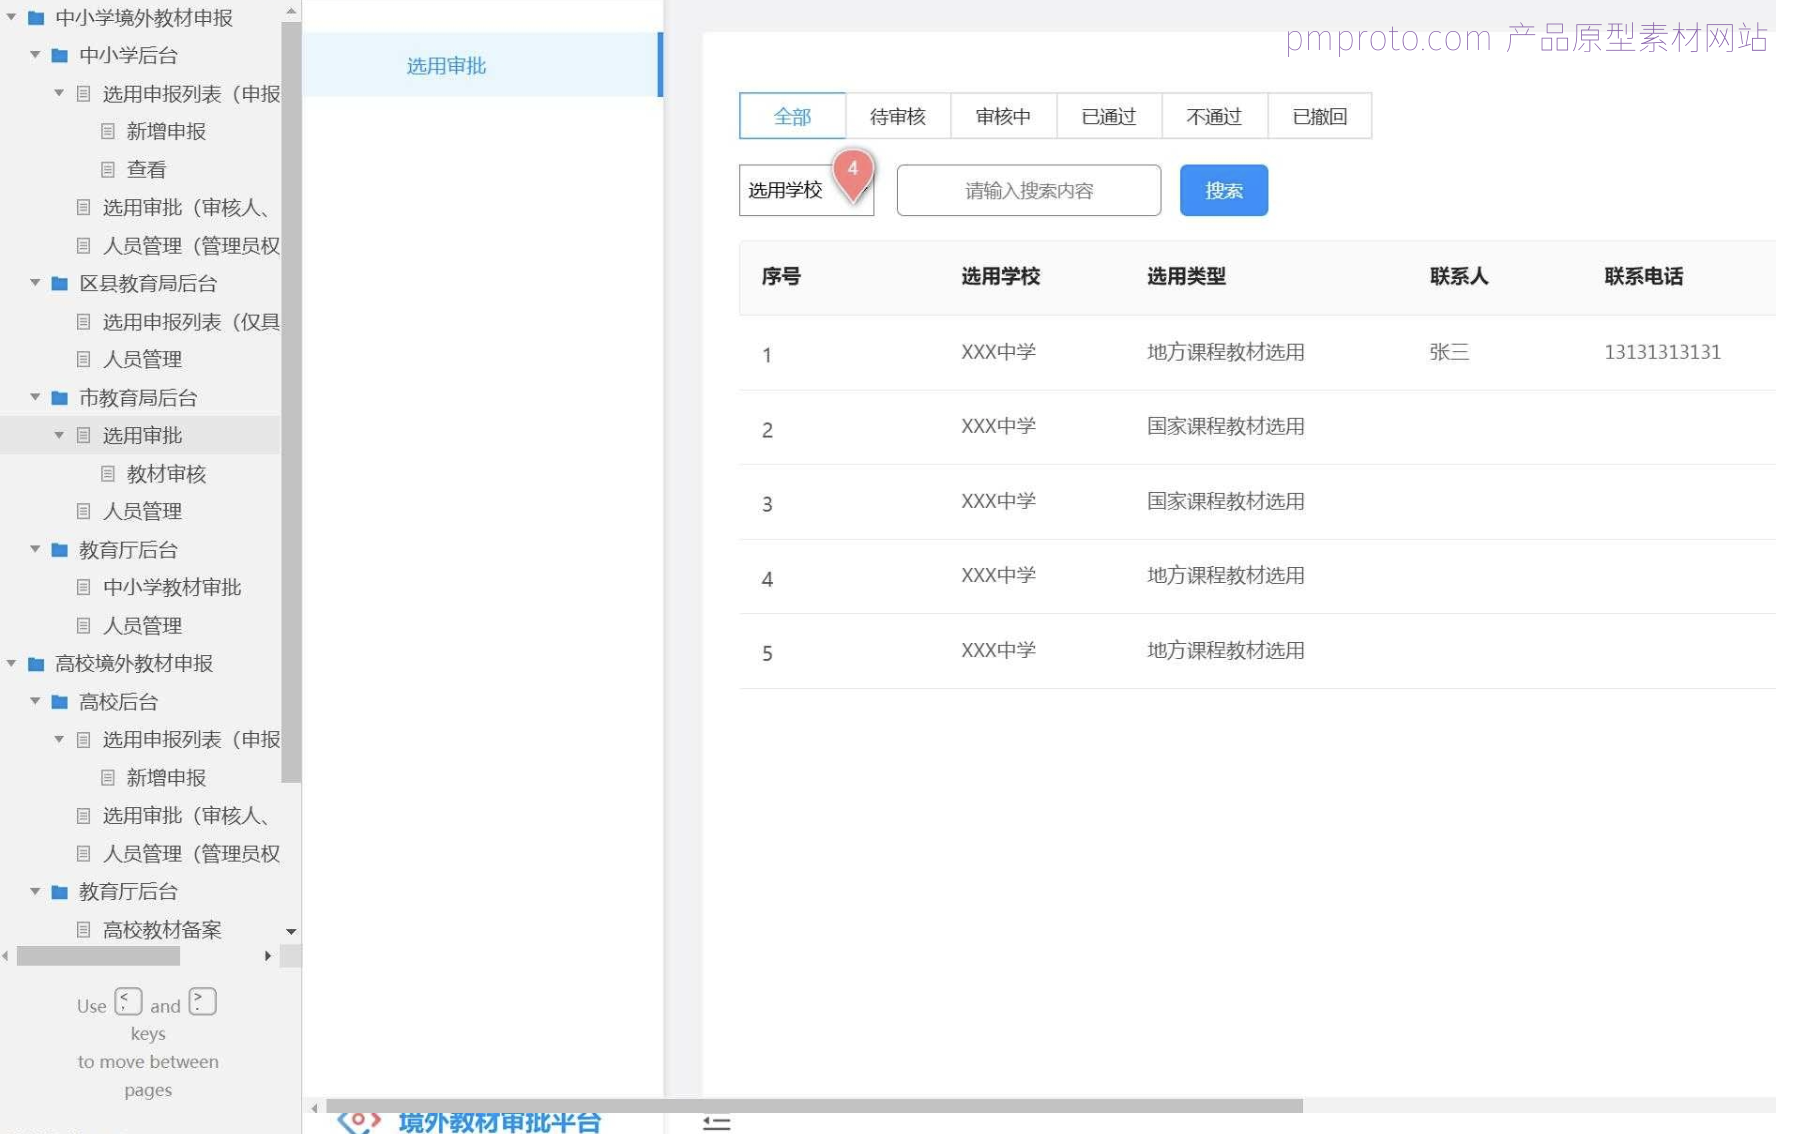Open the 选用学校 search-field dropdown
This screenshot has height=1134, width=1810.
pyautogui.click(x=806, y=190)
